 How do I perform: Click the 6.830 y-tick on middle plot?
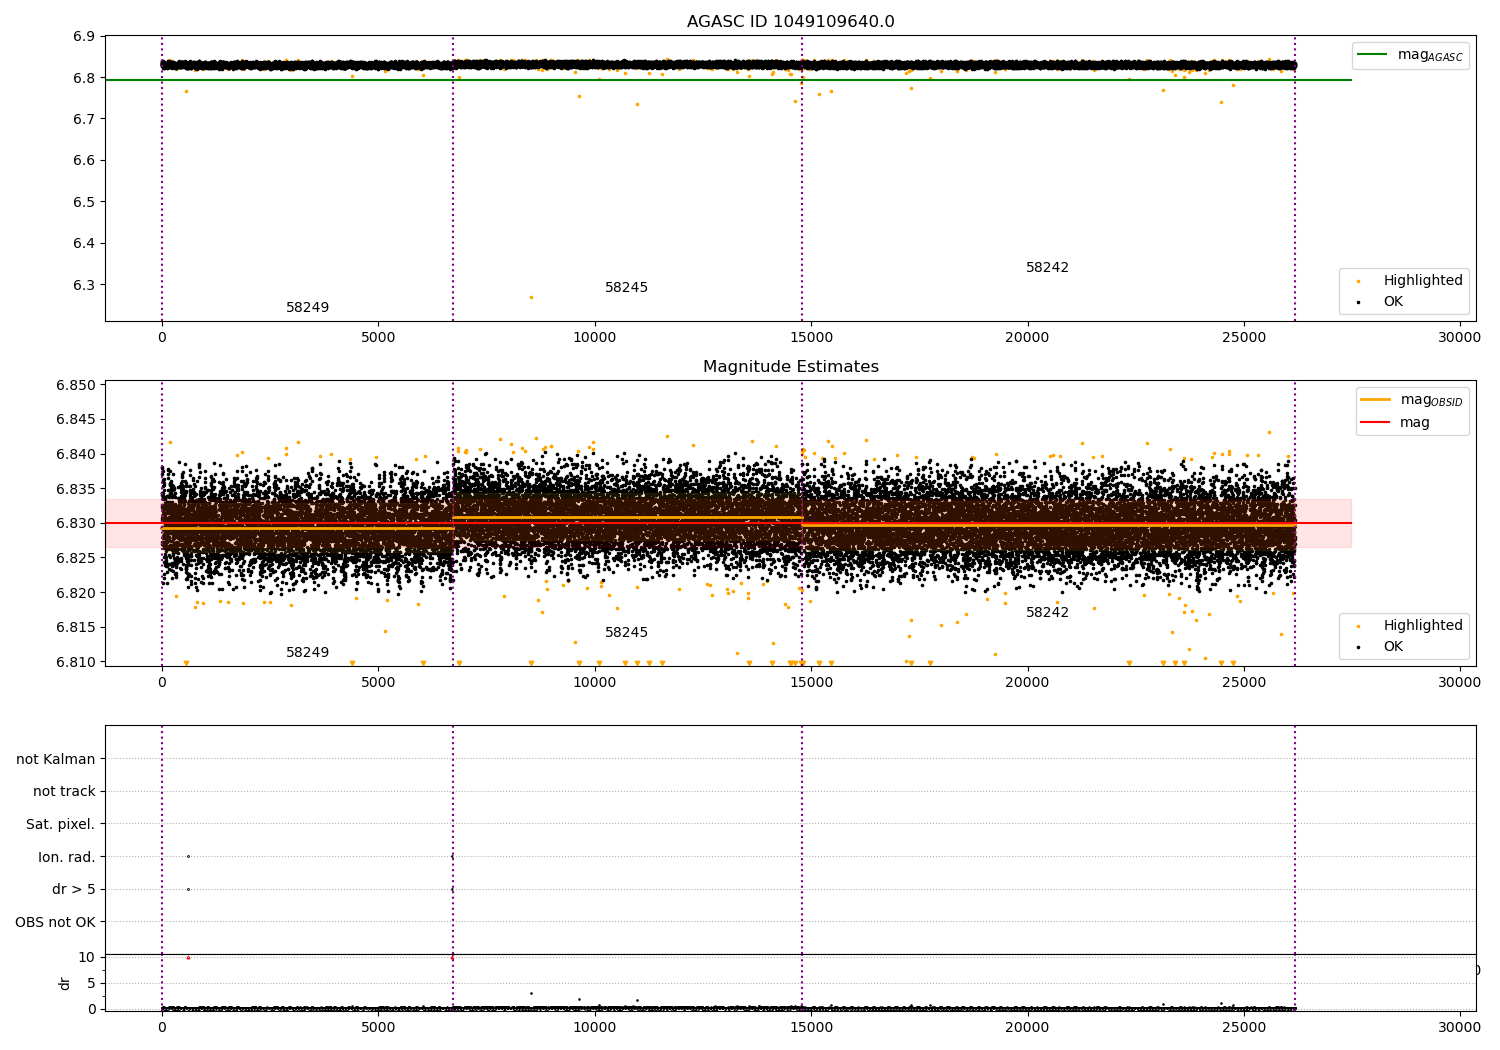point(76,524)
